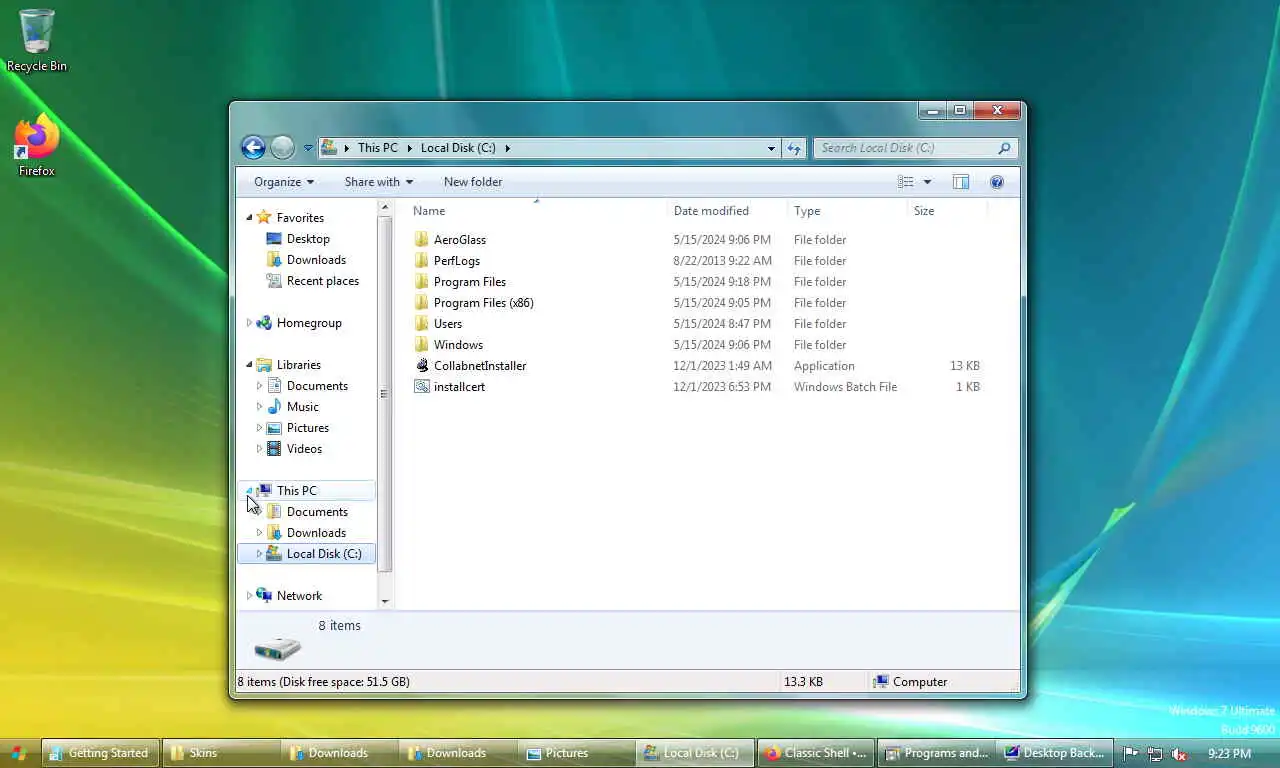Sort files by the Name column
Viewport: 1280px width, 768px height.
(429, 211)
